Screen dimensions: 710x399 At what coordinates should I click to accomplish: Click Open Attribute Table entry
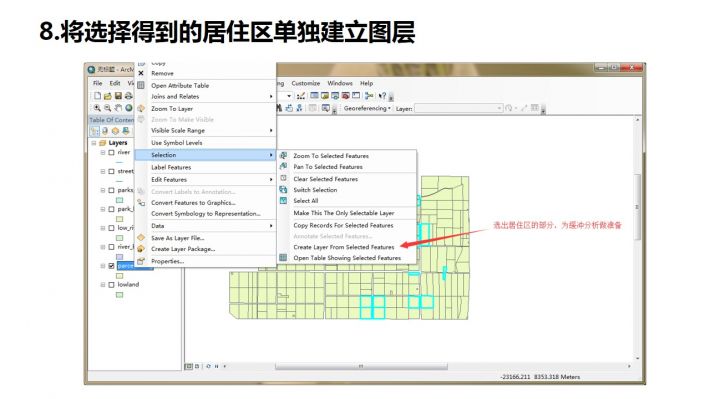coord(180,86)
